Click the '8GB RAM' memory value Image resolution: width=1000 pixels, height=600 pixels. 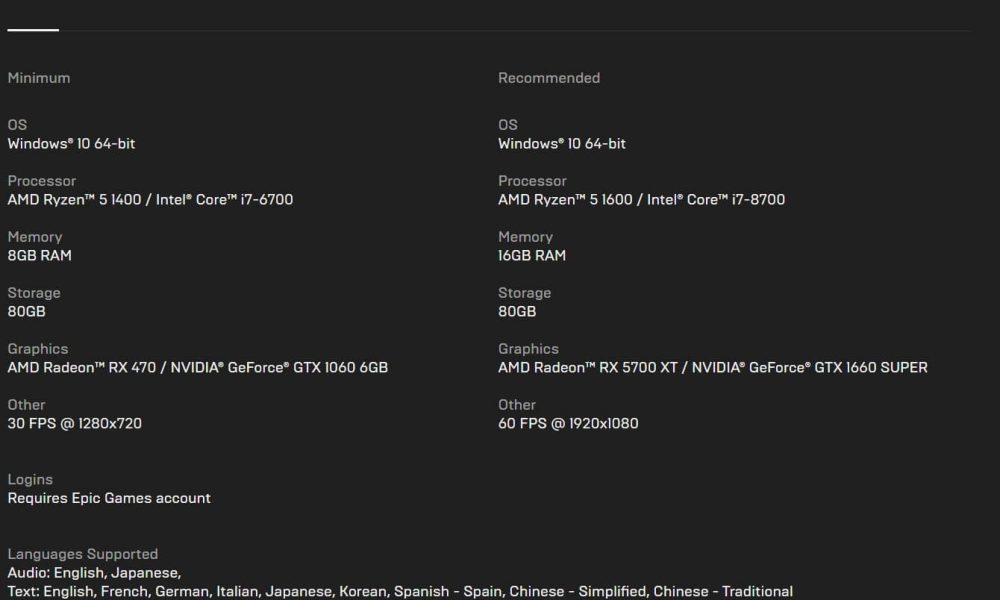pos(40,256)
